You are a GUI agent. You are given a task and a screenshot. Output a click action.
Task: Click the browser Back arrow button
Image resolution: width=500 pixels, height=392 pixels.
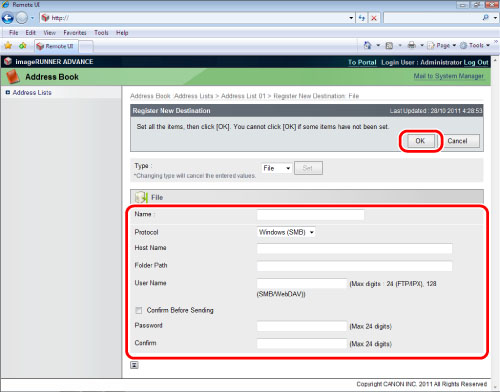[8, 18]
